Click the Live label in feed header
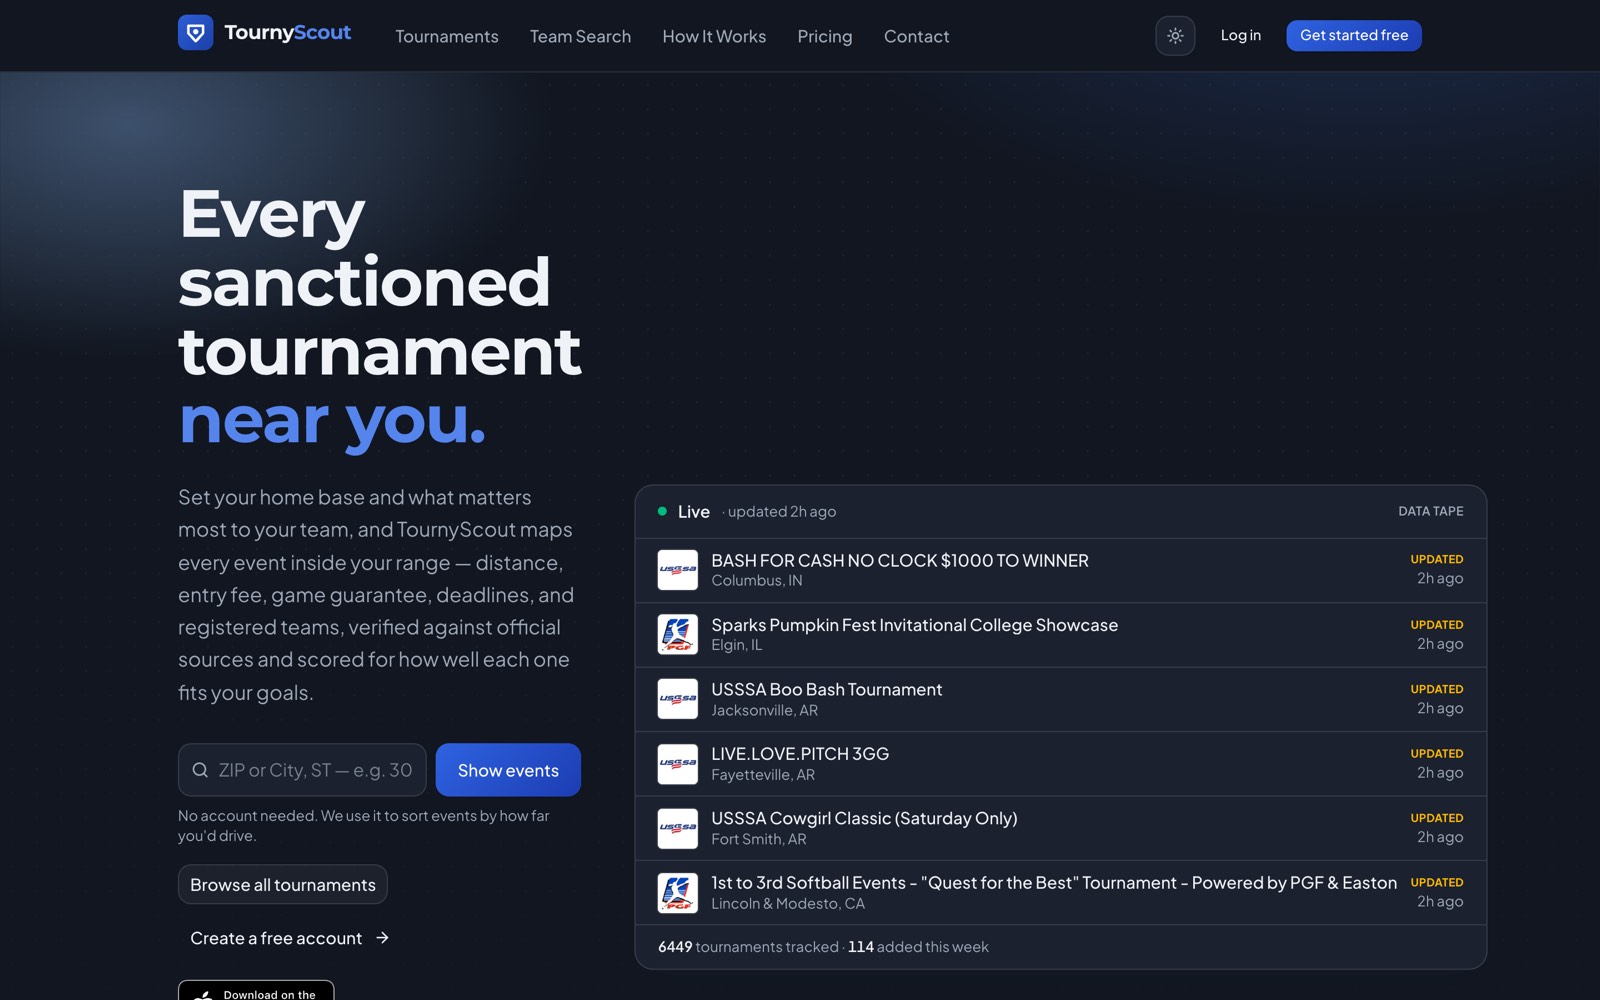Screen dimensions: 1600x1000 pos(694,512)
